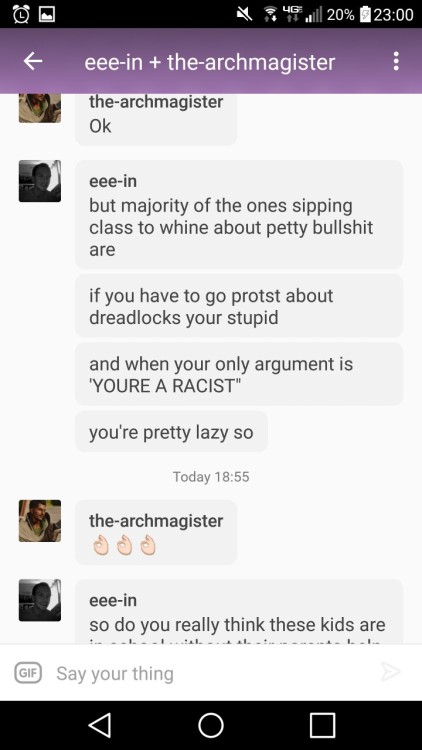
Task: Tap Android recent apps square
Action: (x=322, y=725)
